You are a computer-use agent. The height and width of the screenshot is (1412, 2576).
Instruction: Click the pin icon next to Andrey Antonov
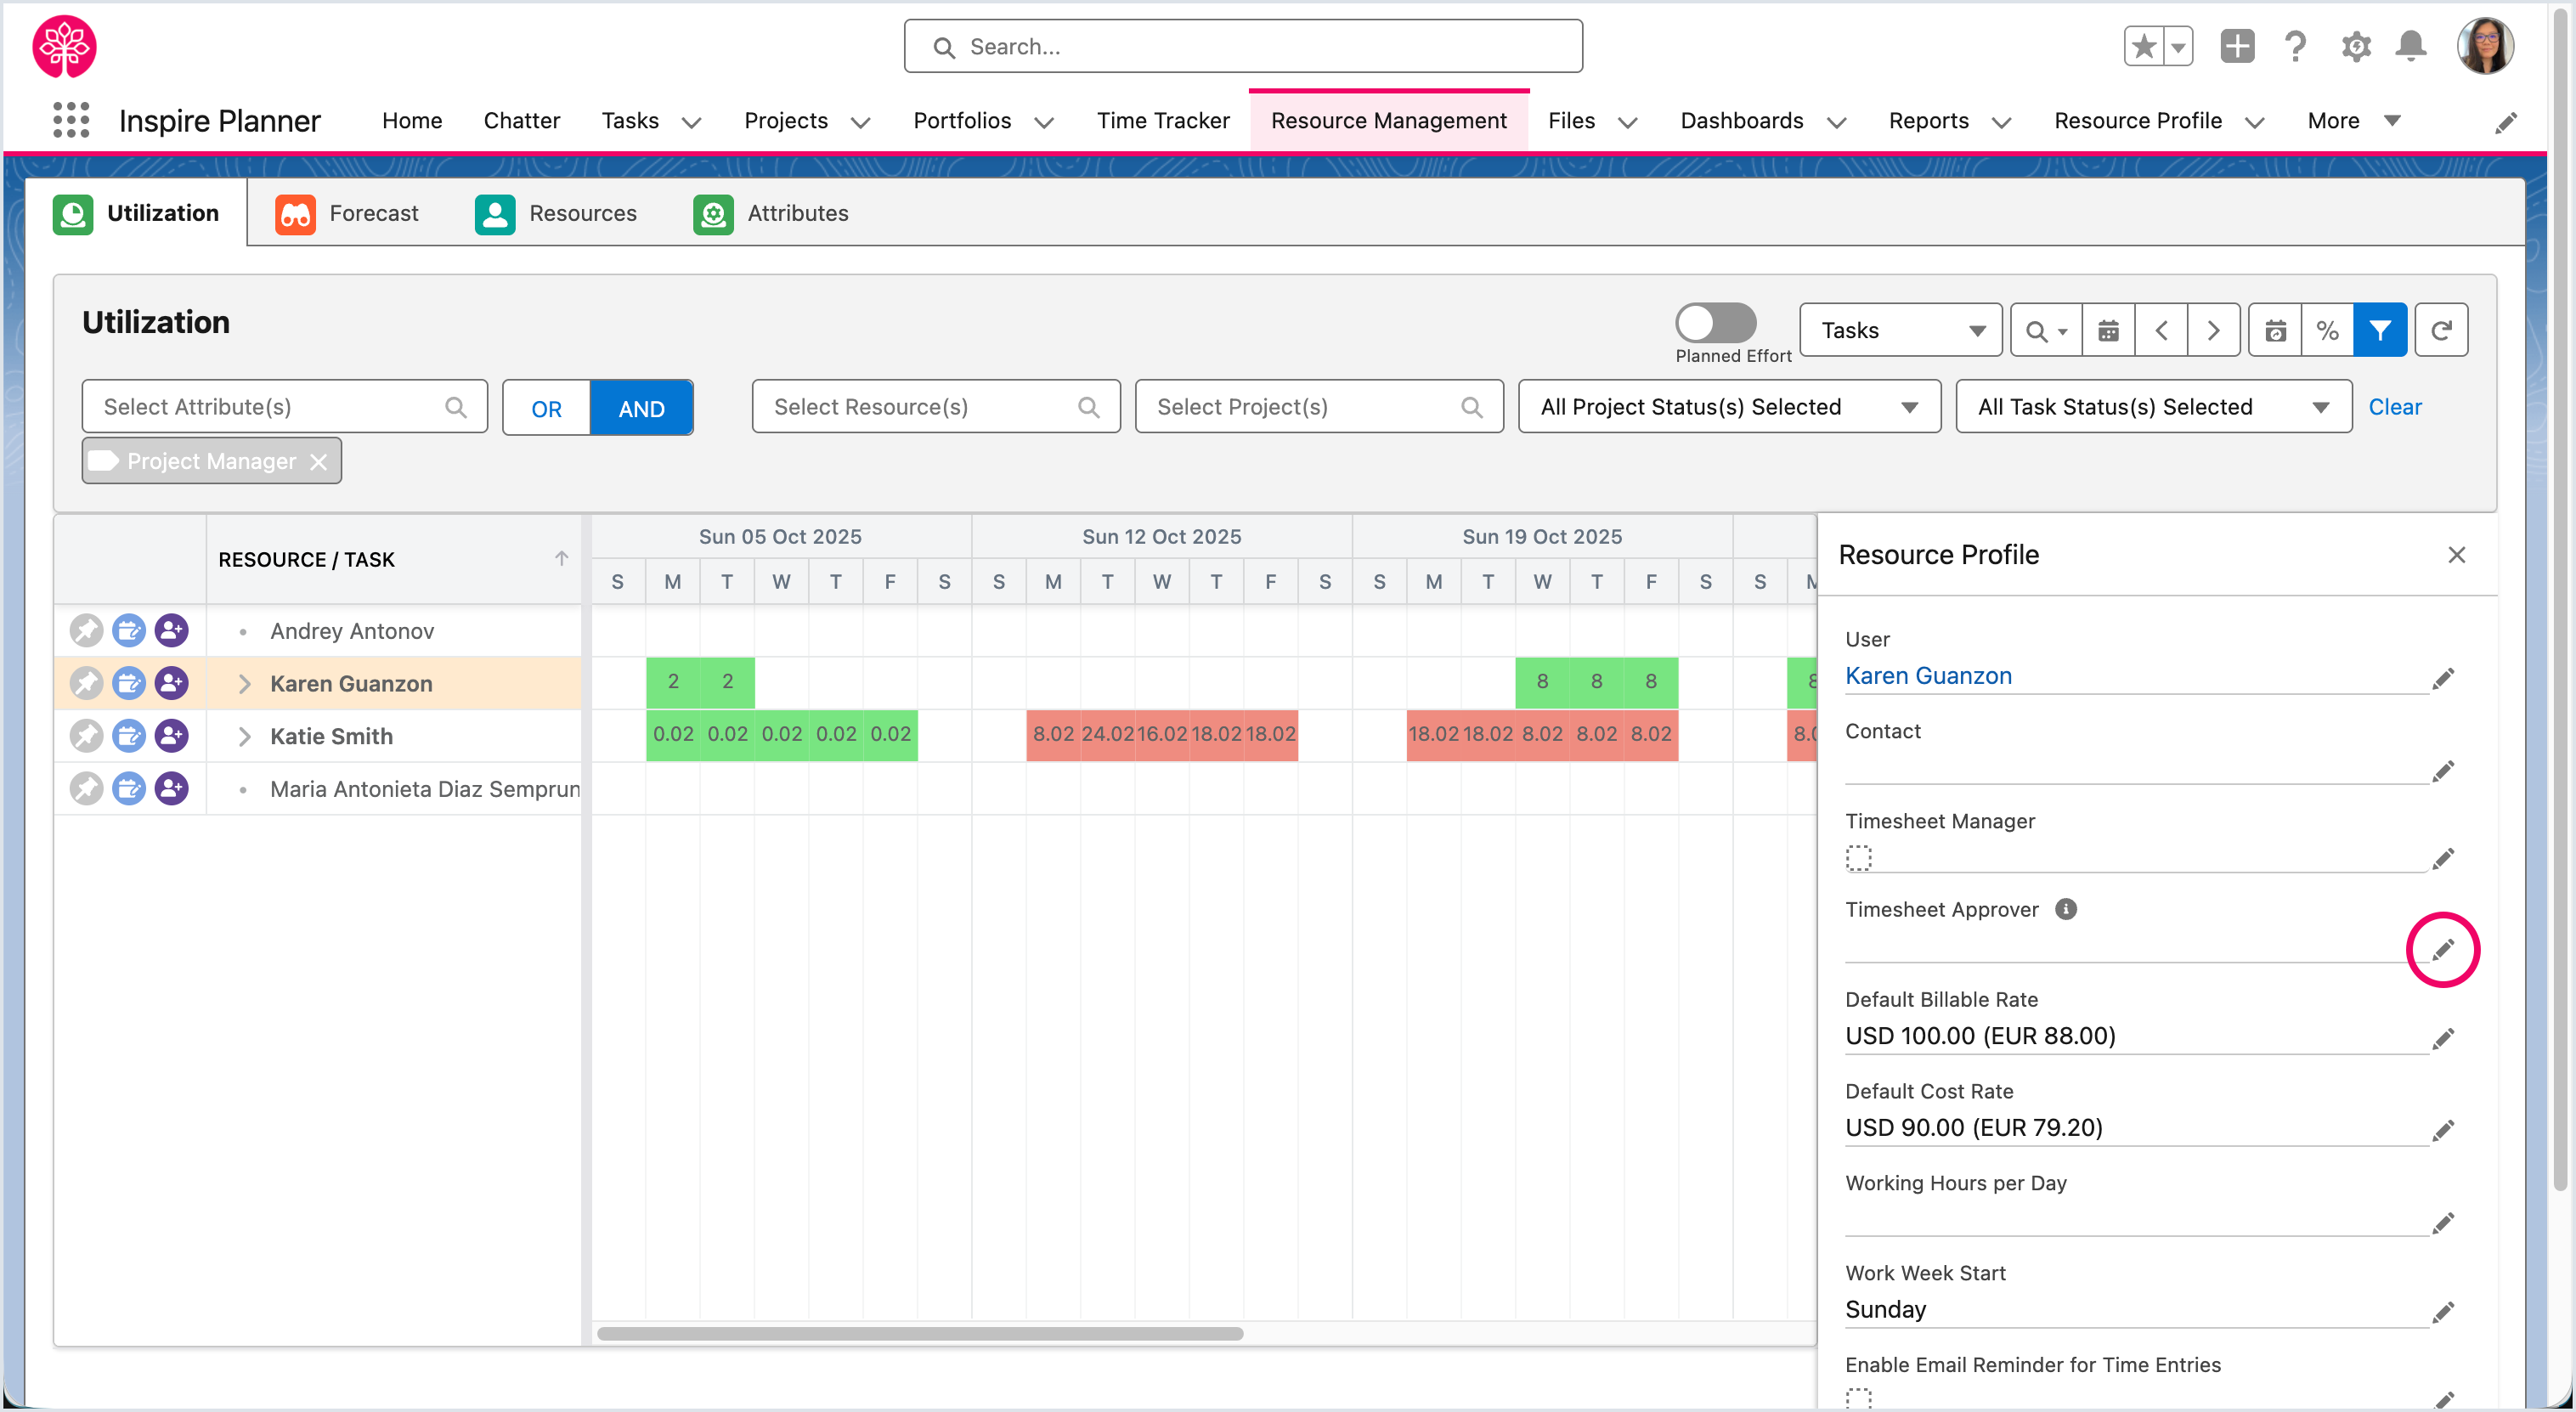pyautogui.click(x=86, y=631)
